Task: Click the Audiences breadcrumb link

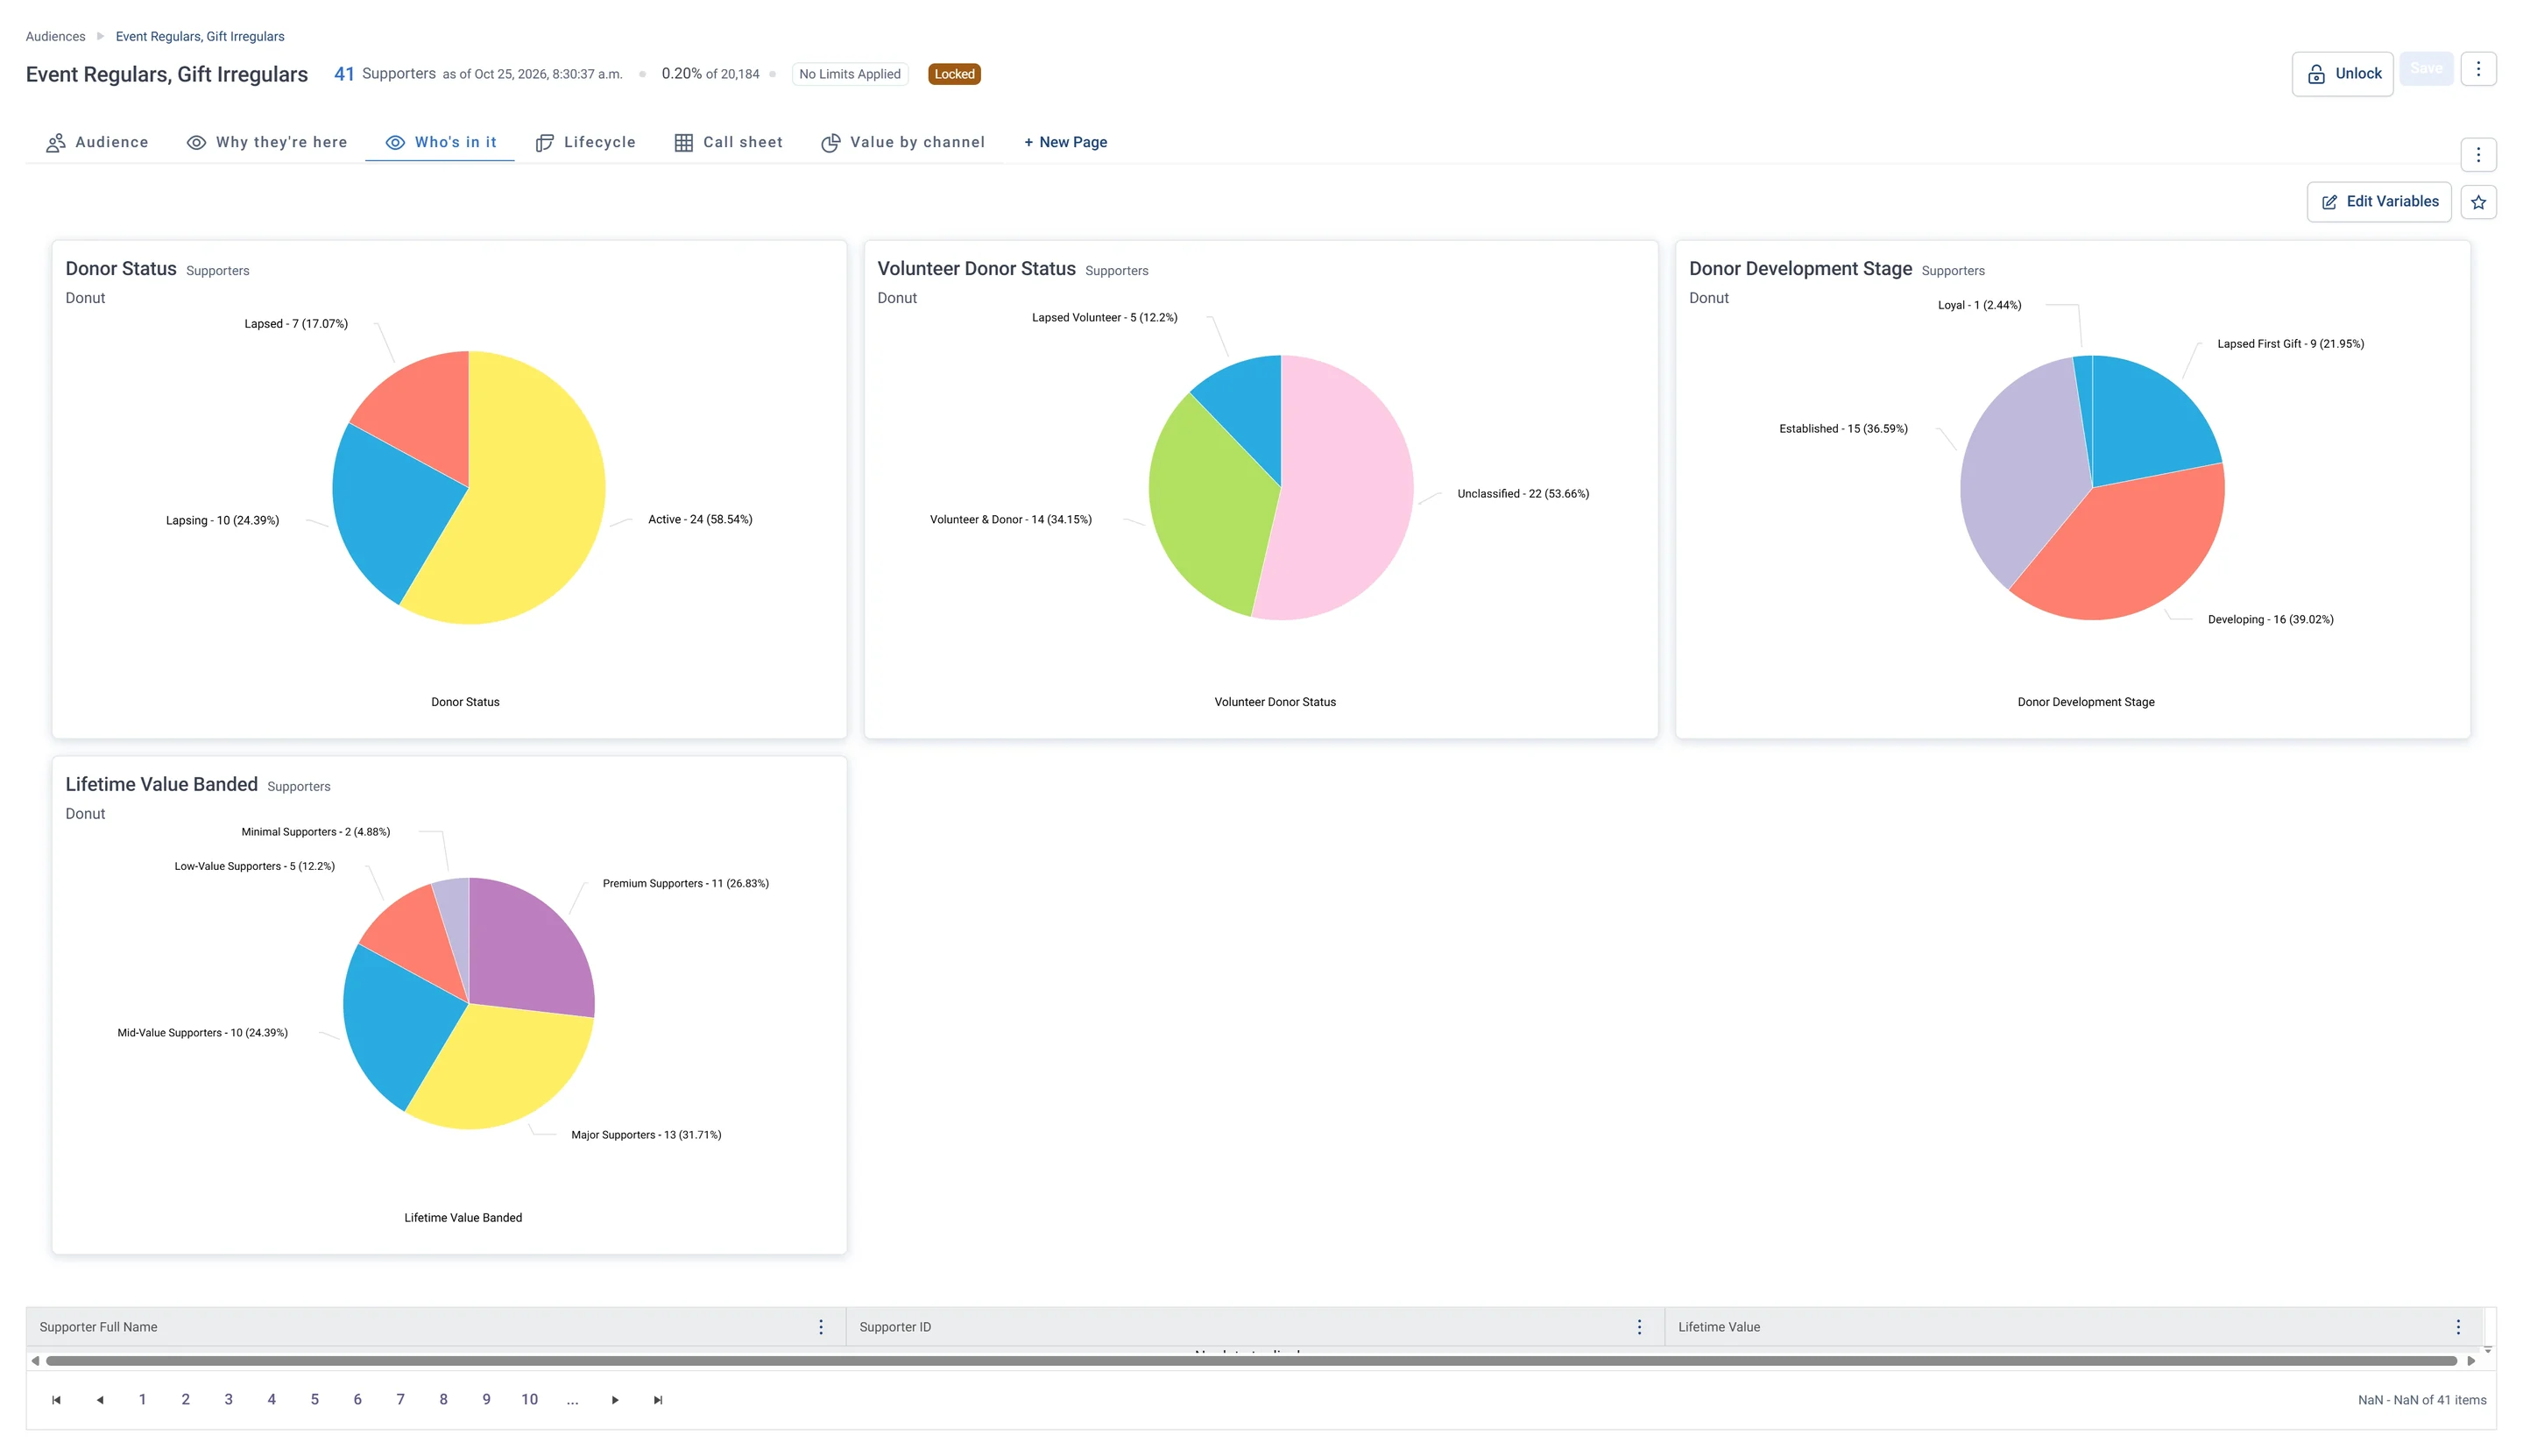Action: [55, 37]
